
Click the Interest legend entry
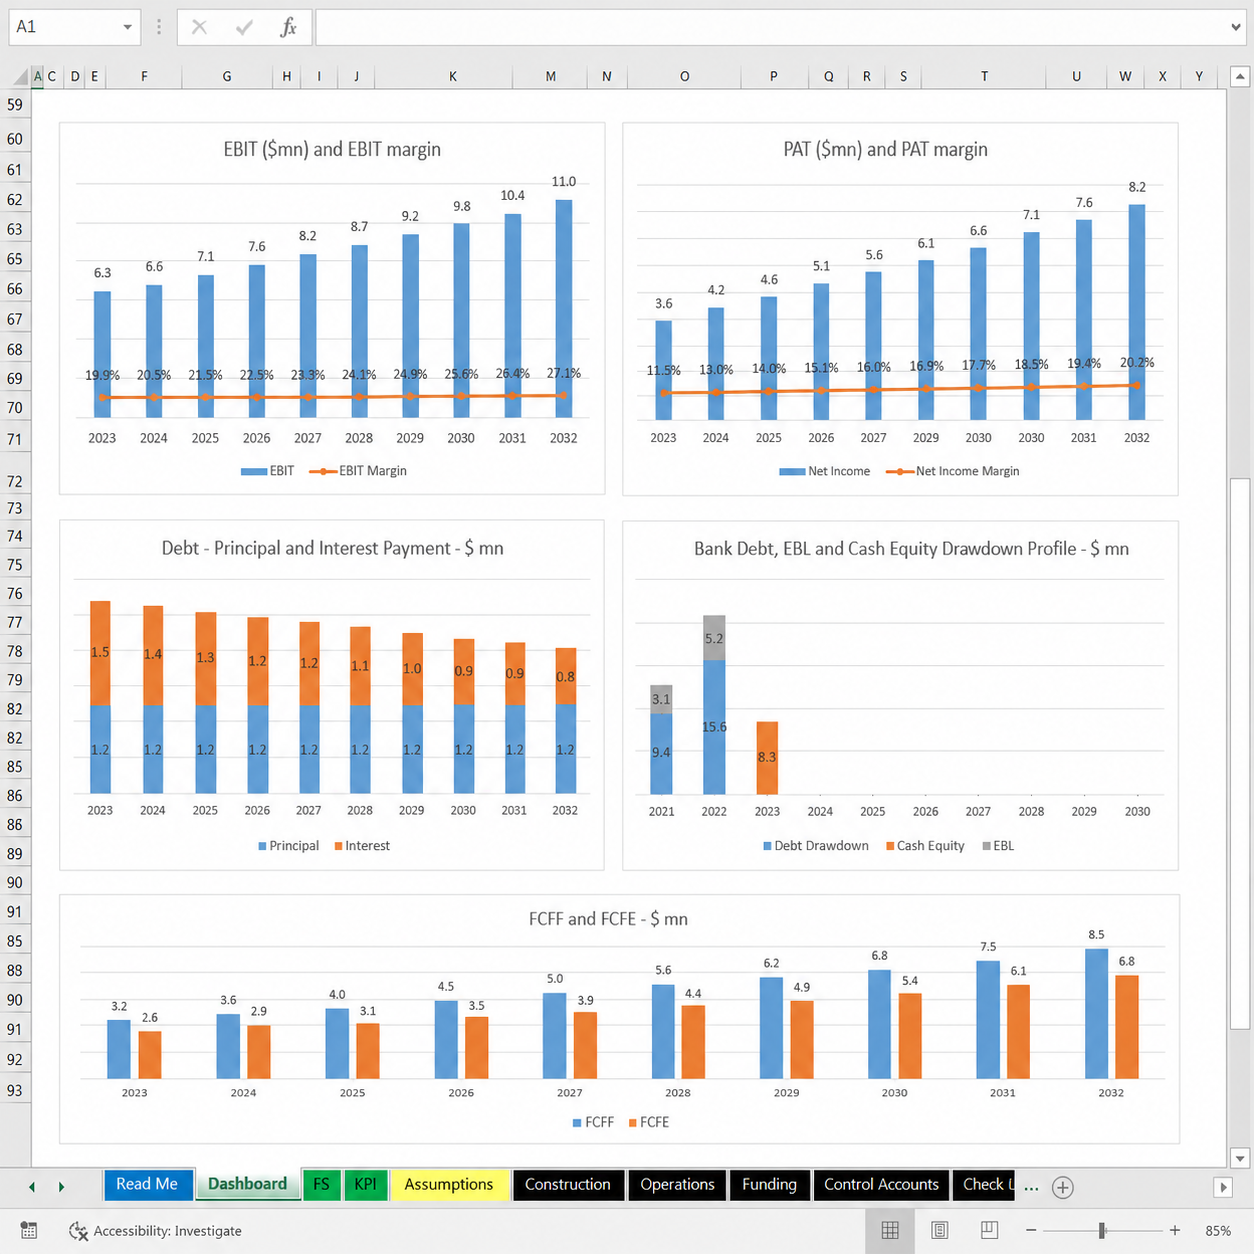pos(362,846)
